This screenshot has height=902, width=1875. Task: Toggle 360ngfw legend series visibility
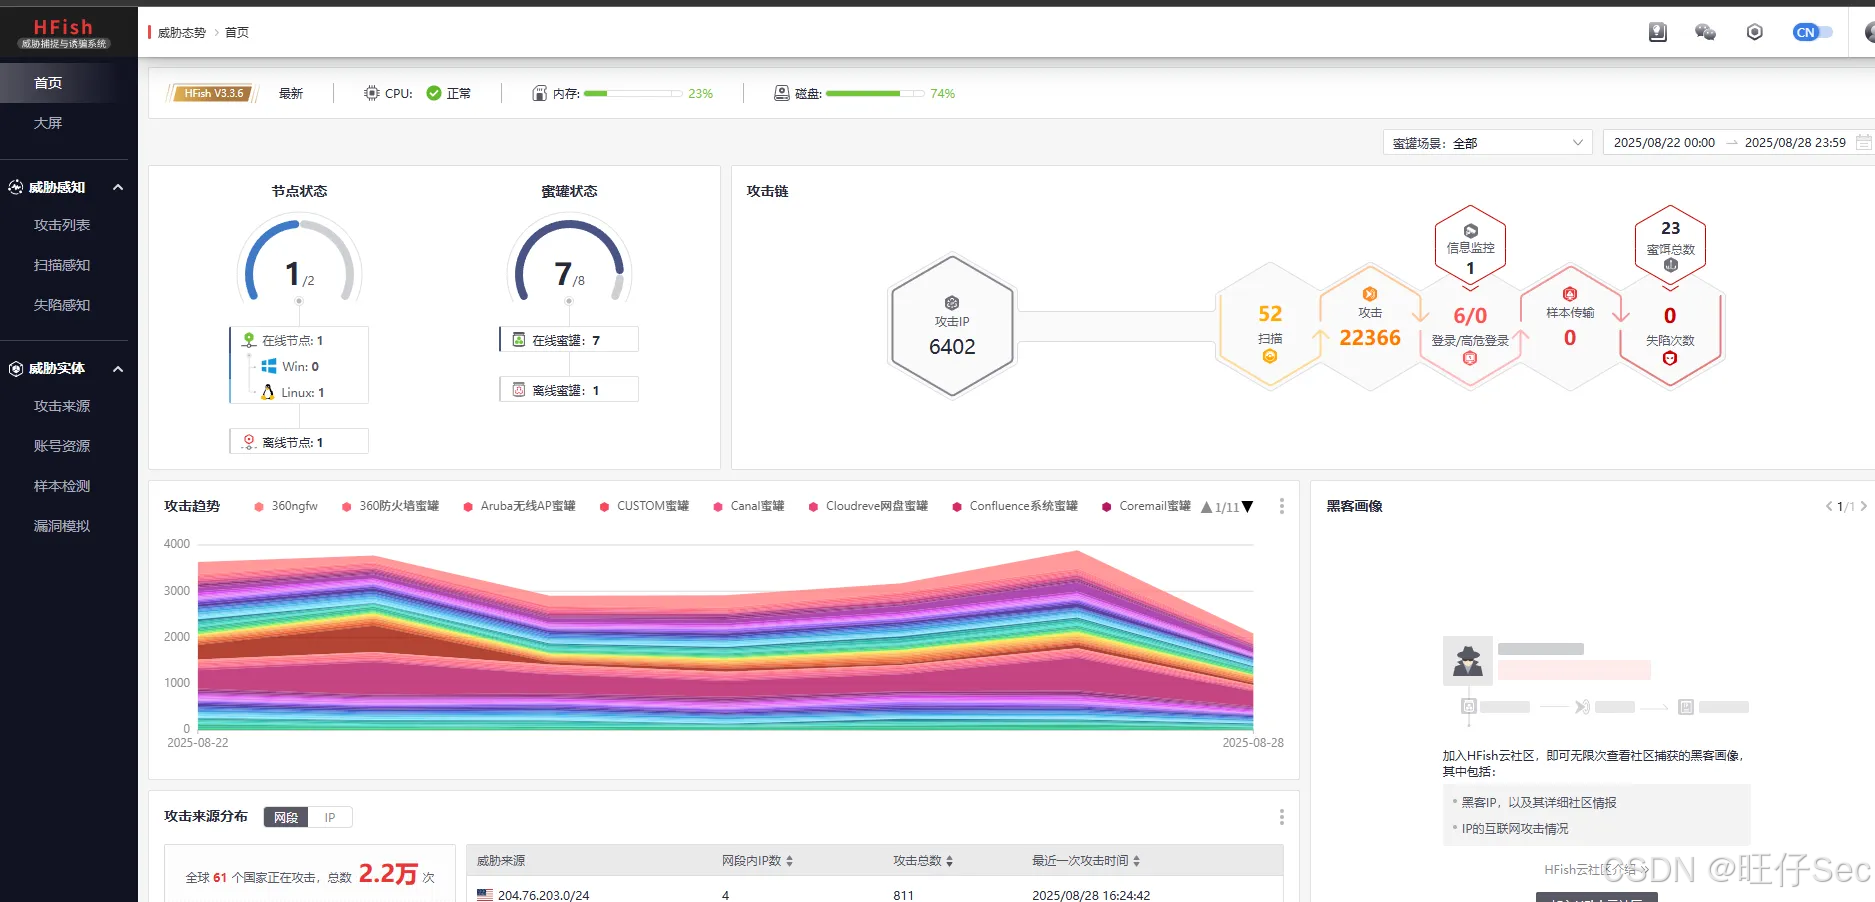tap(286, 506)
